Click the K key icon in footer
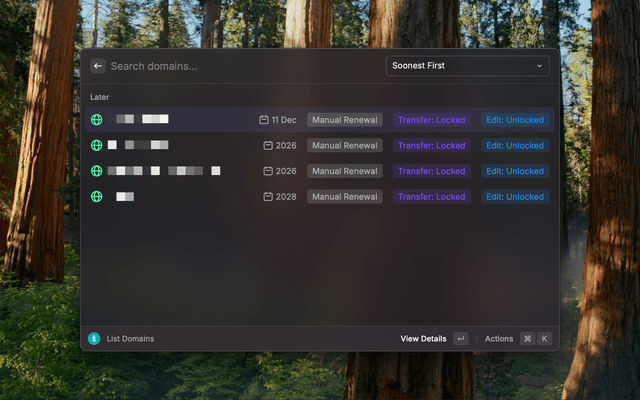Viewport: 640px width, 400px height. tap(545, 339)
